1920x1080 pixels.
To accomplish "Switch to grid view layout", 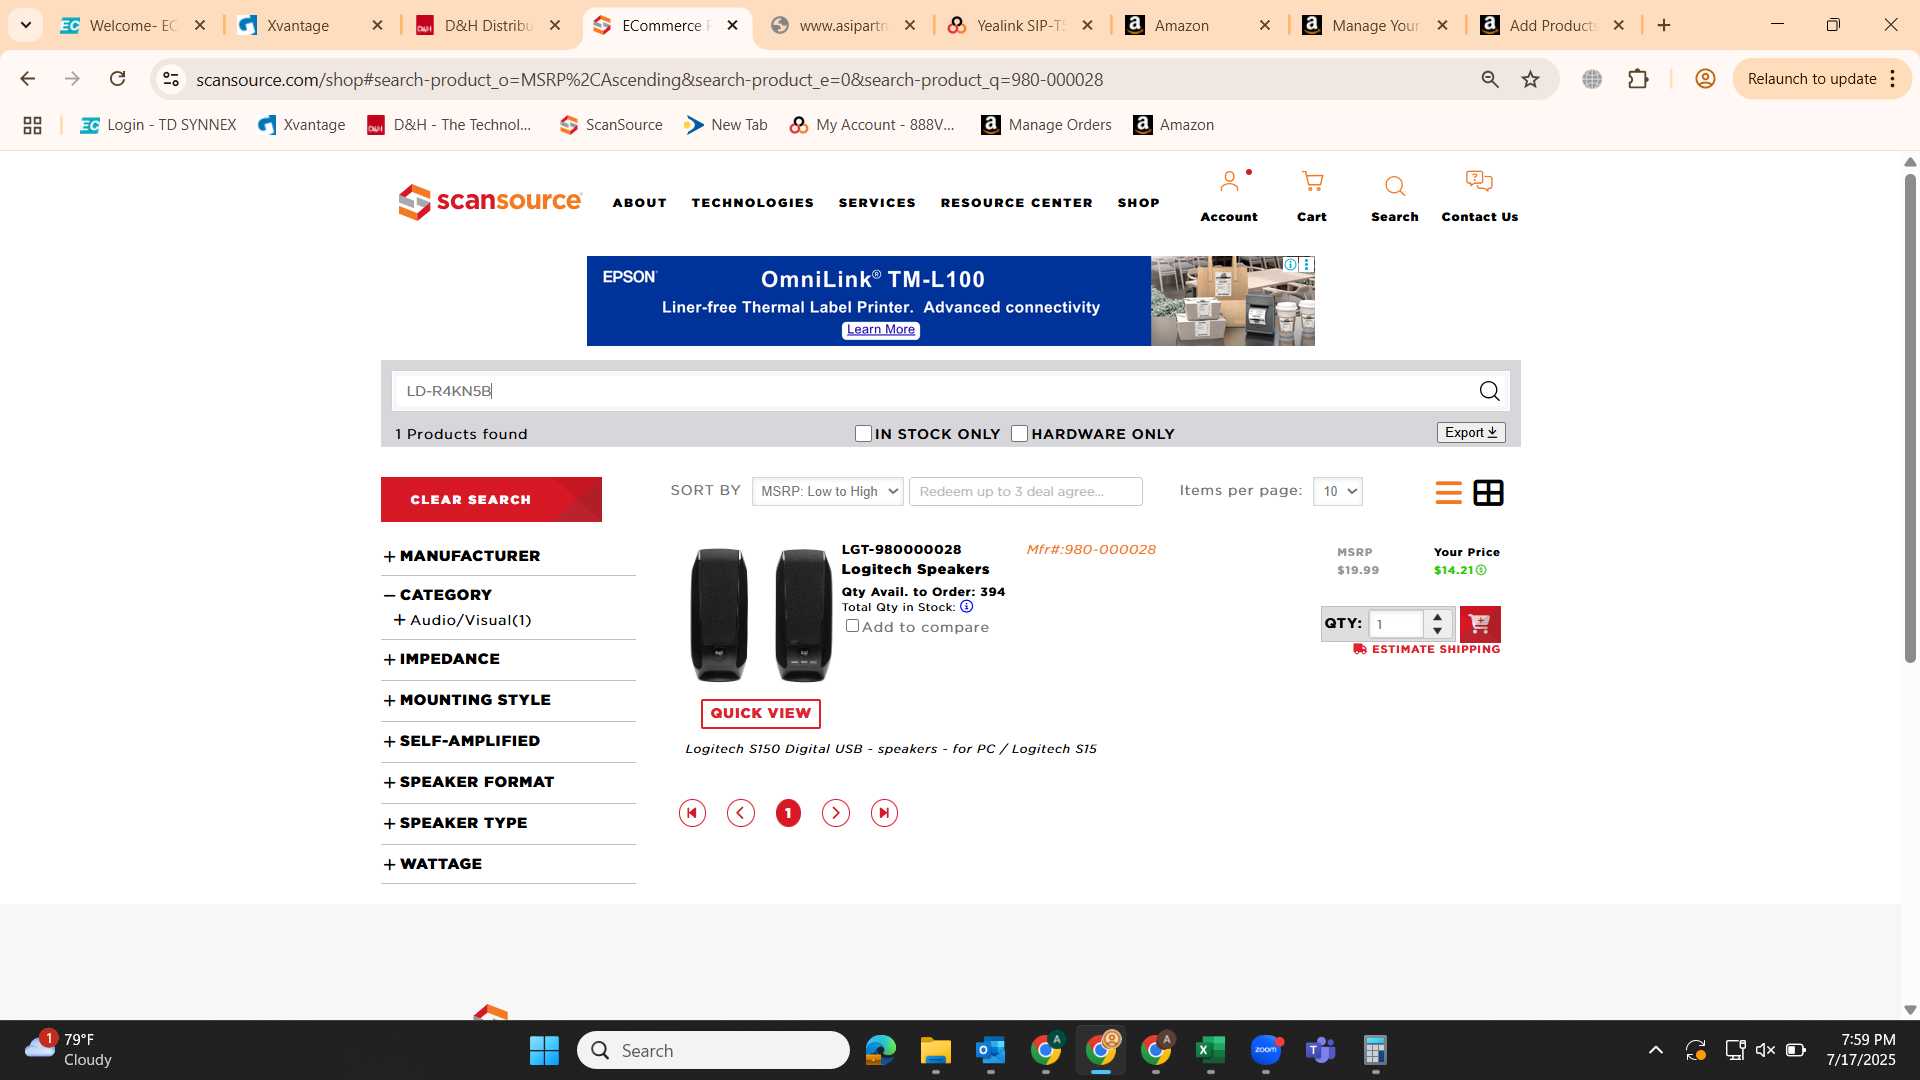I will [x=1488, y=492].
